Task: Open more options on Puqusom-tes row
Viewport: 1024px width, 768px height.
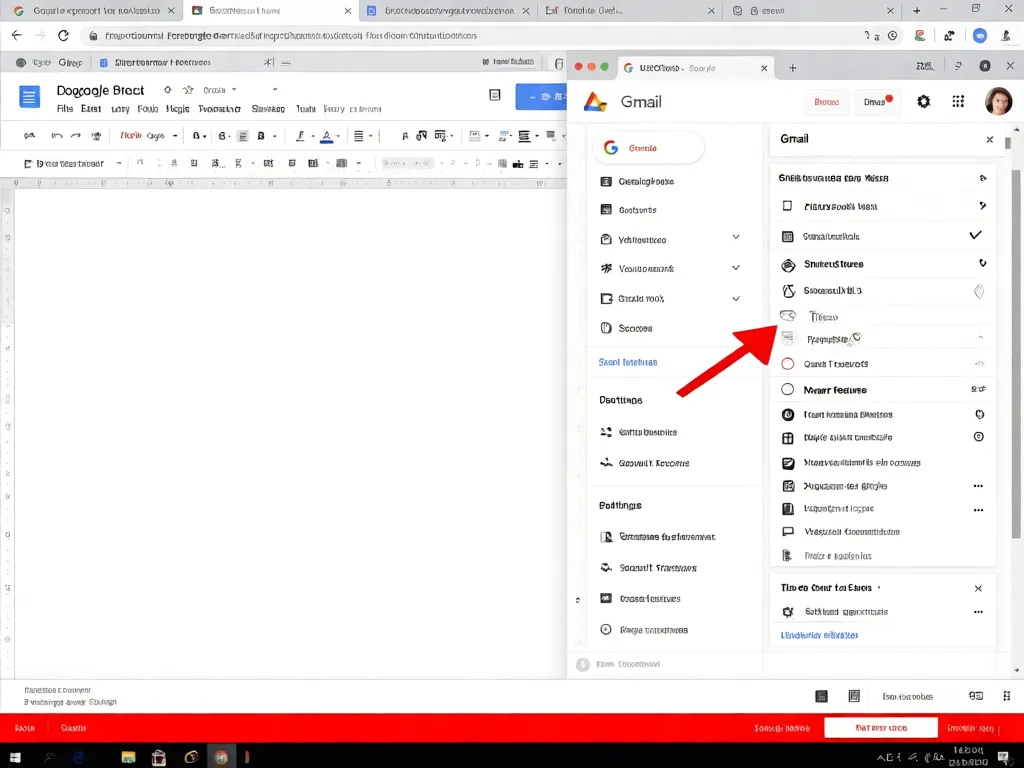Action: point(978,486)
